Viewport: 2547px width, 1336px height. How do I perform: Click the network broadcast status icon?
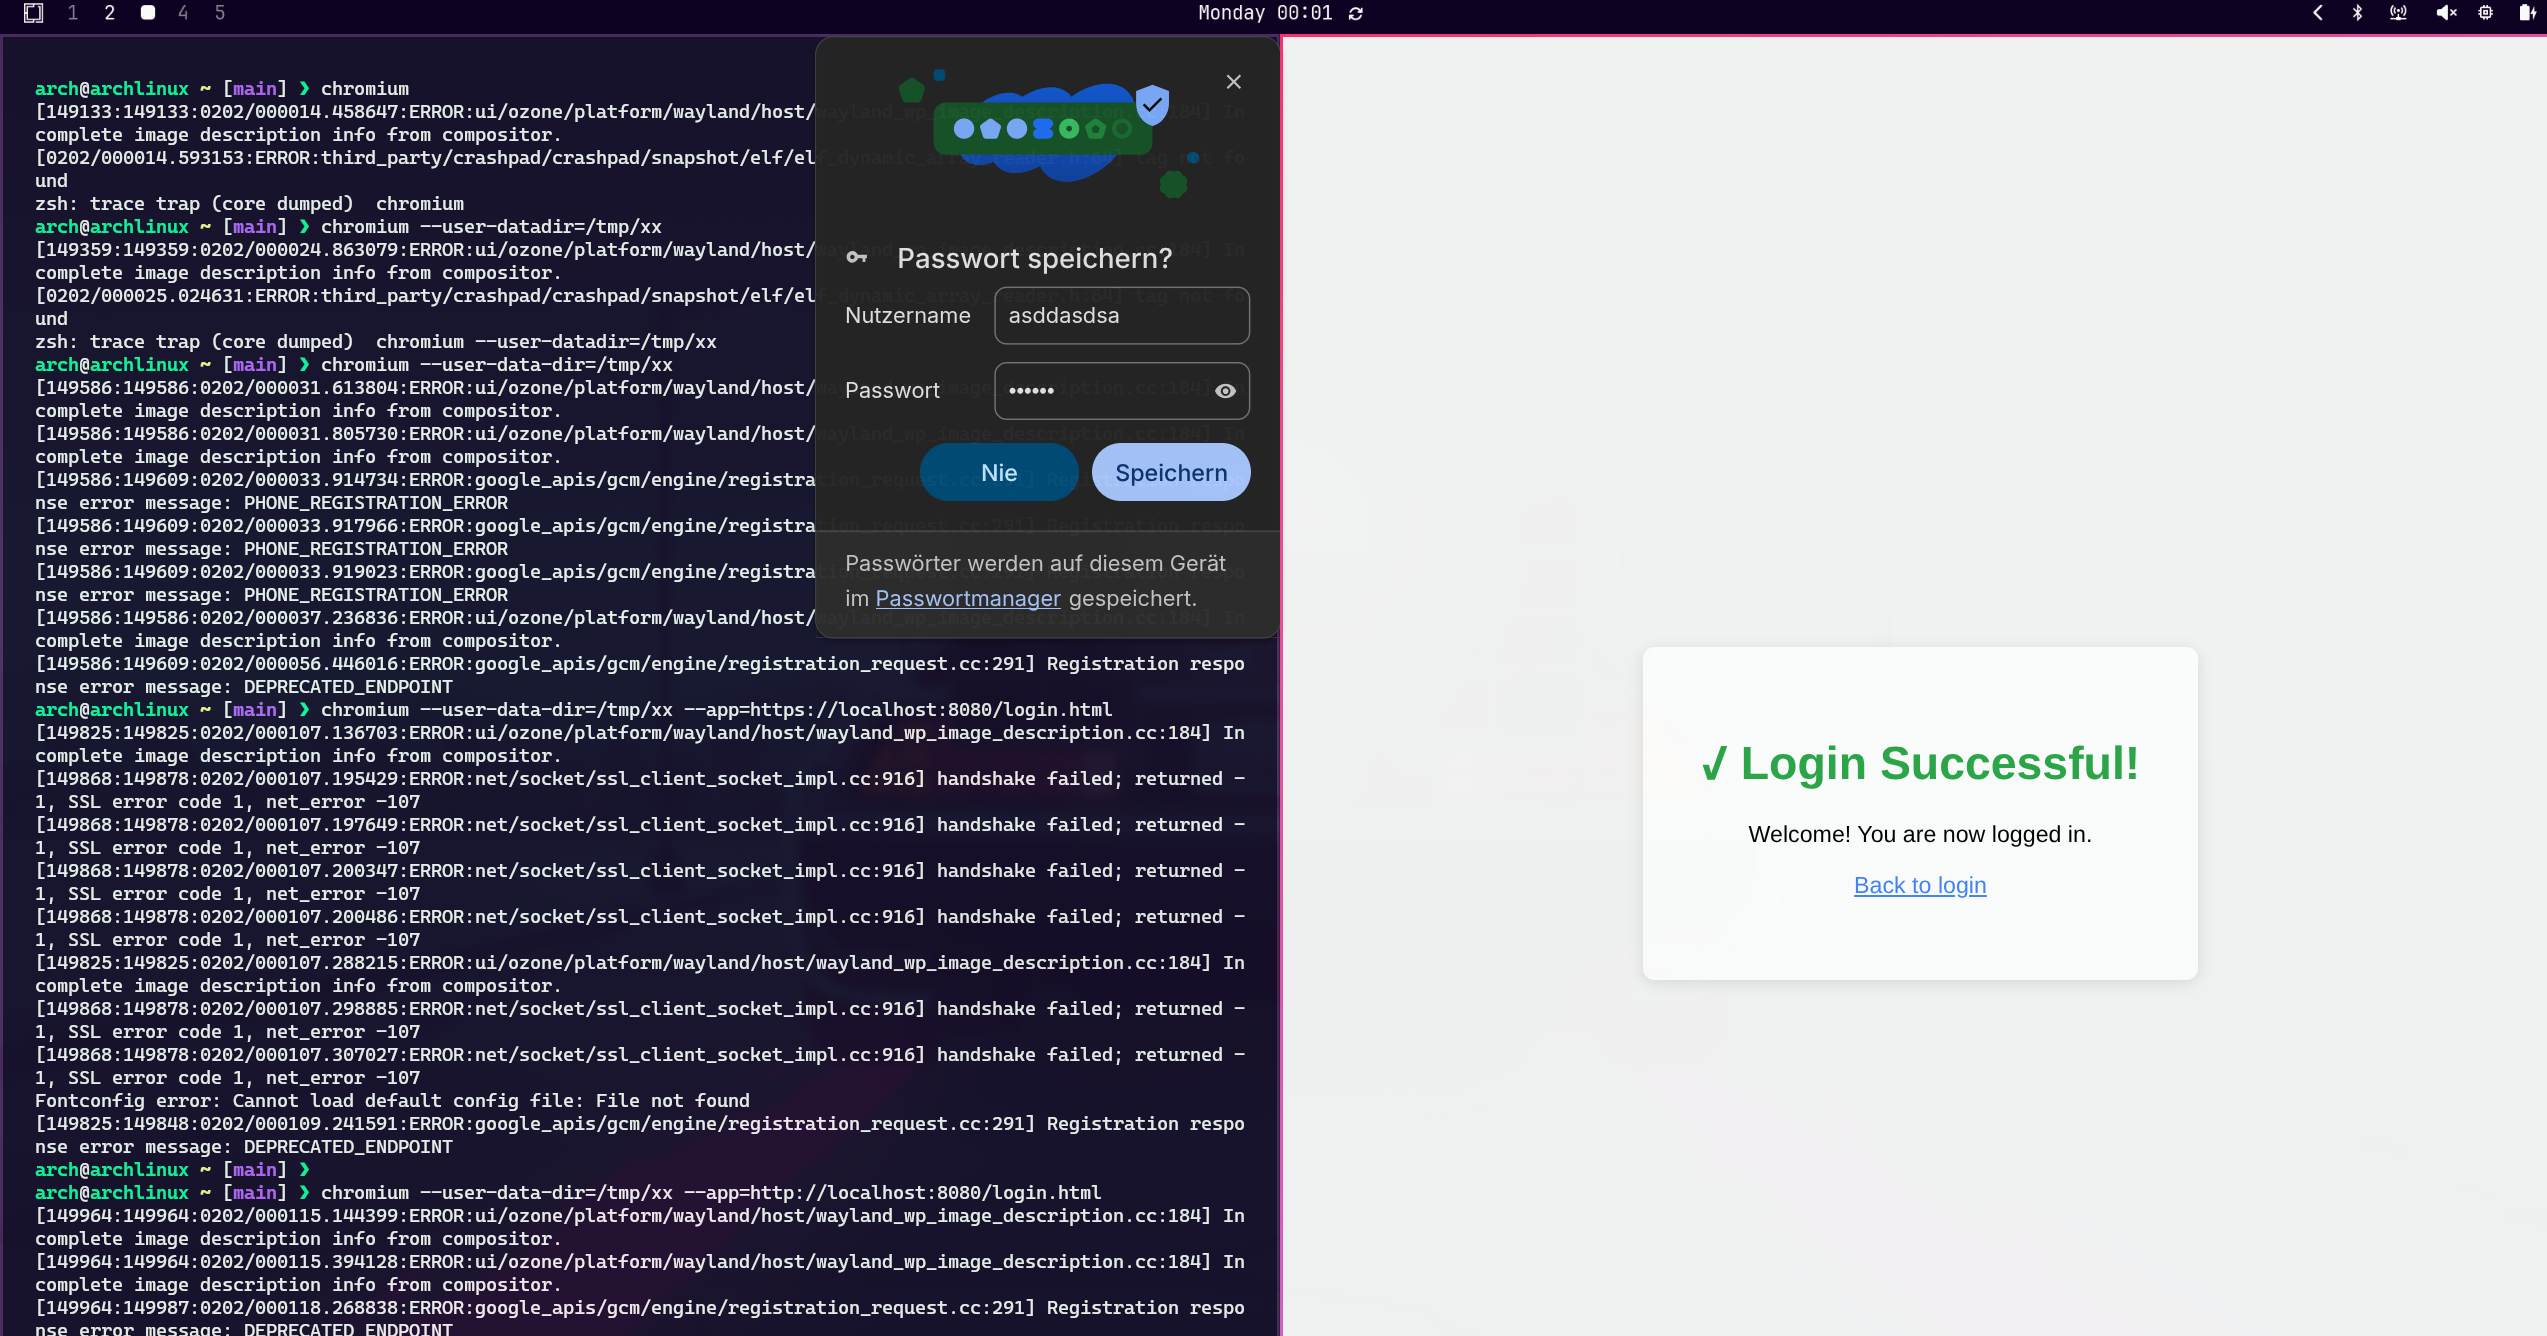pos(2398,13)
